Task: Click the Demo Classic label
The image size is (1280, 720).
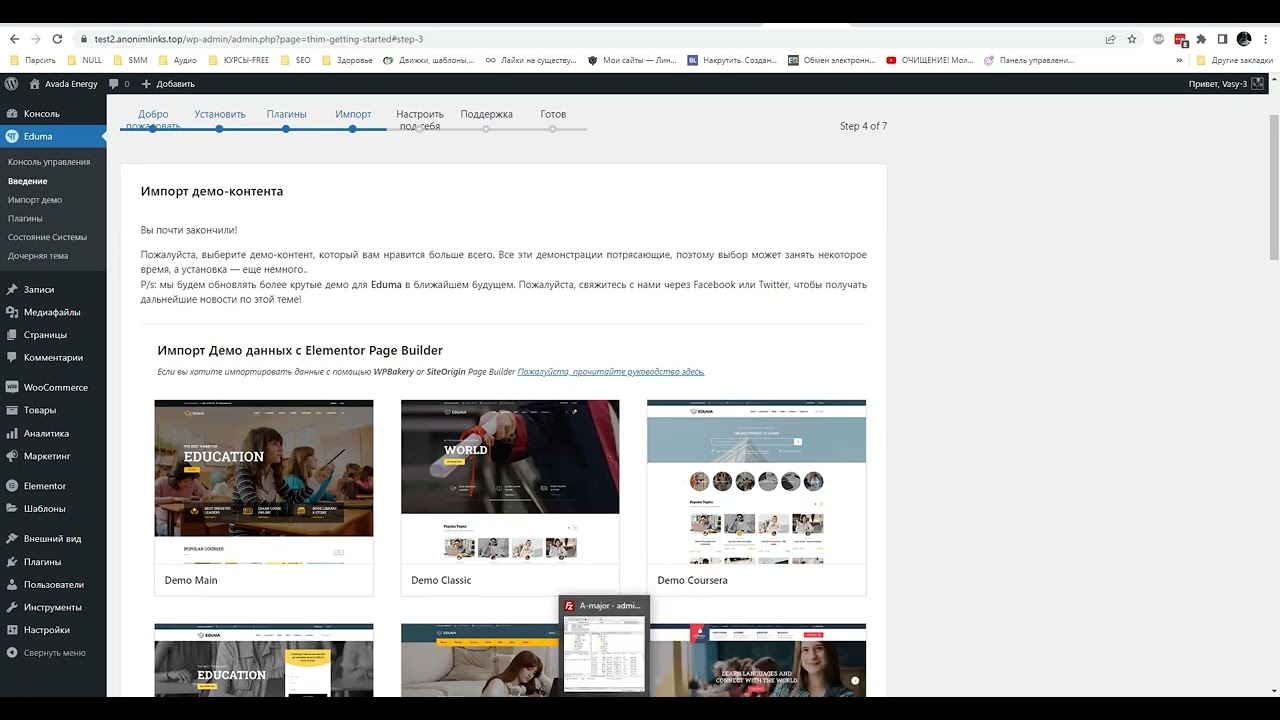Action: pyautogui.click(x=441, y=580)
